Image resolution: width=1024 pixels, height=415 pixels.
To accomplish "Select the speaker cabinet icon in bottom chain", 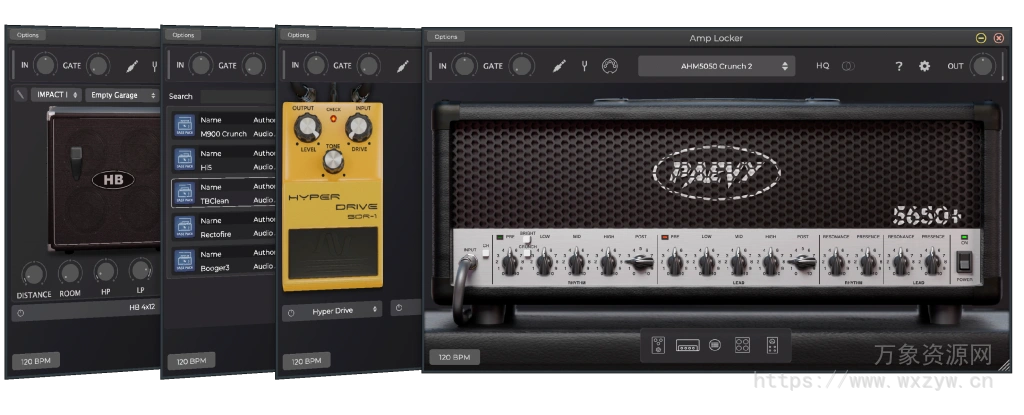I will pos(743,345).
